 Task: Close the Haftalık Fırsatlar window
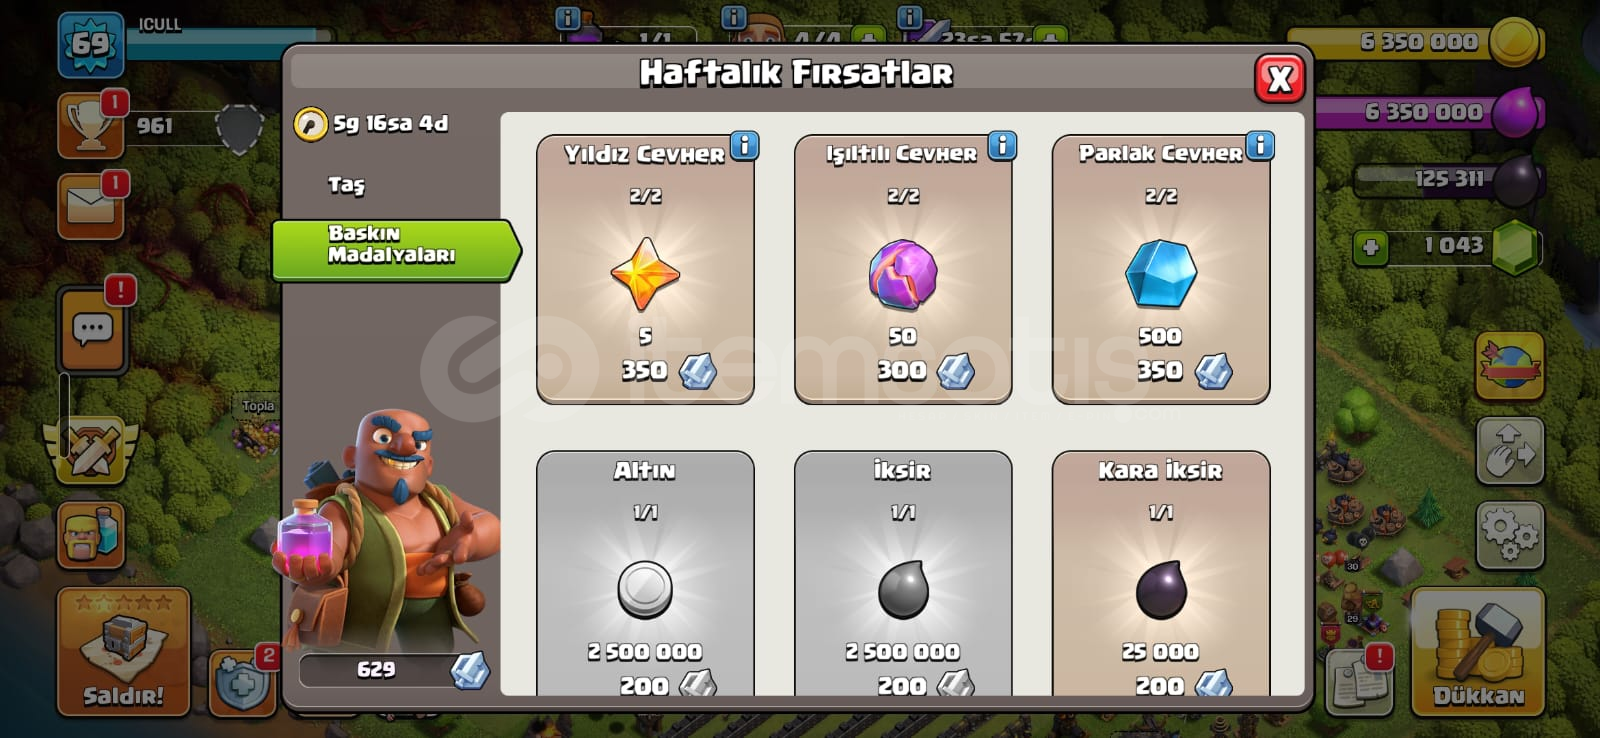[x=1279, y=78]
